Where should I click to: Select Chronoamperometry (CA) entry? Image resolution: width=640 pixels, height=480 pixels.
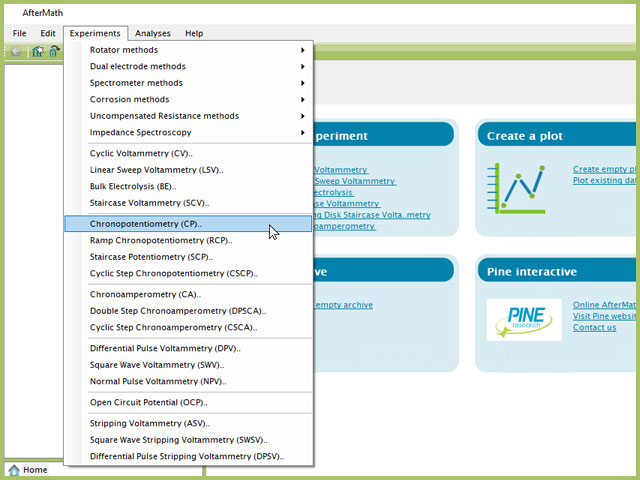(x=189, y=294)
